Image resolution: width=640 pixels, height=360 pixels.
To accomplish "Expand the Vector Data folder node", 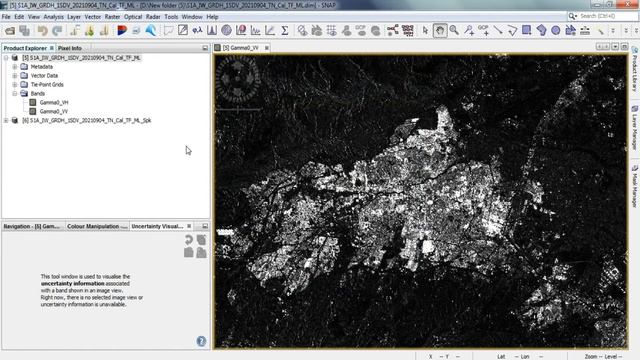I will (x=15, y=76).
